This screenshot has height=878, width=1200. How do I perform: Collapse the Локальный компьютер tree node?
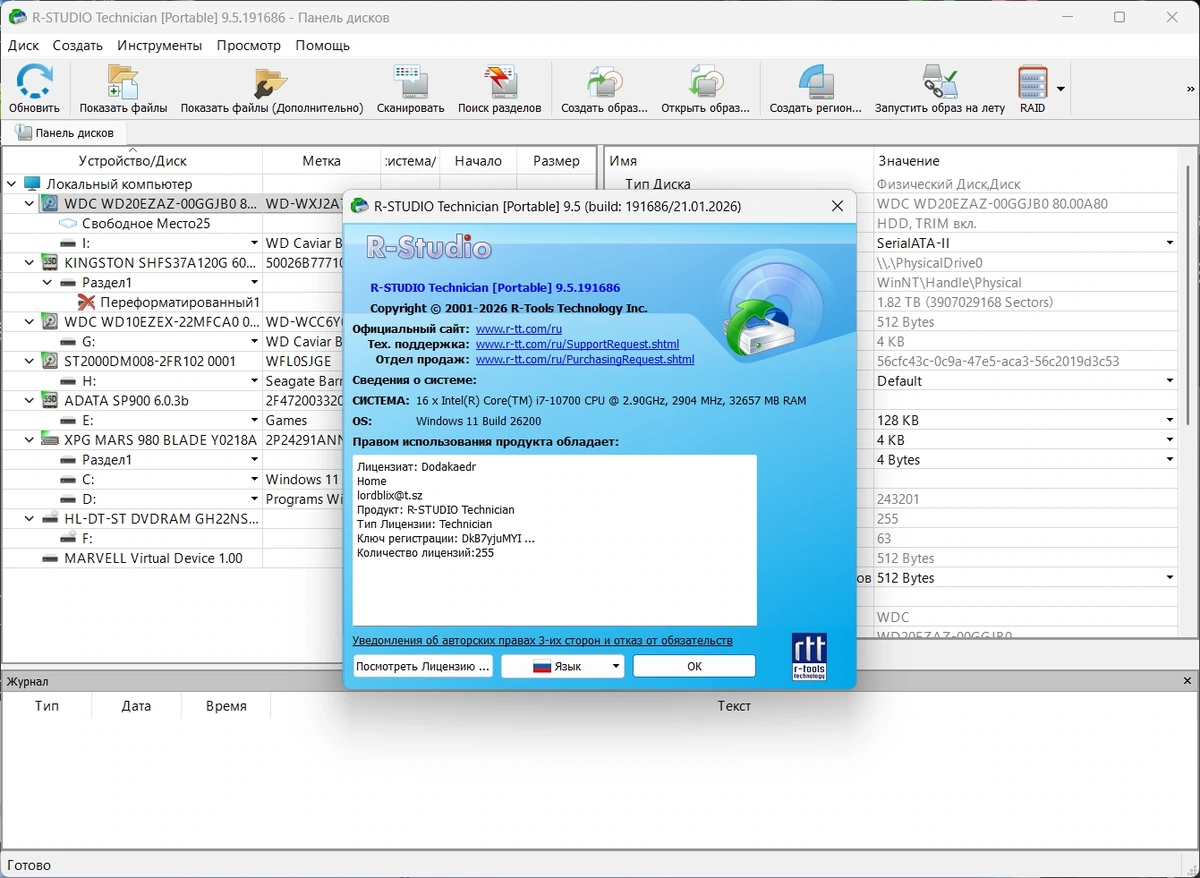coord(12,184)
